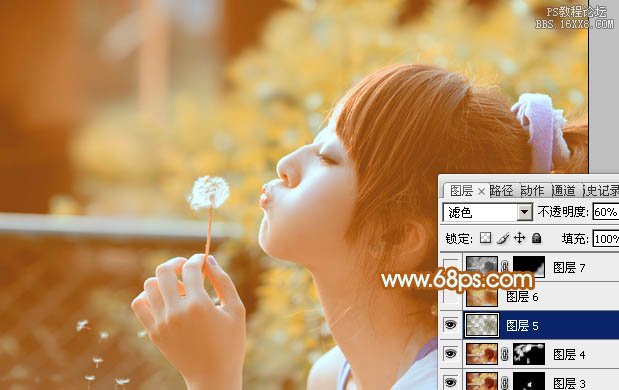Click the layer name 图层 3

tap(569, 382)
